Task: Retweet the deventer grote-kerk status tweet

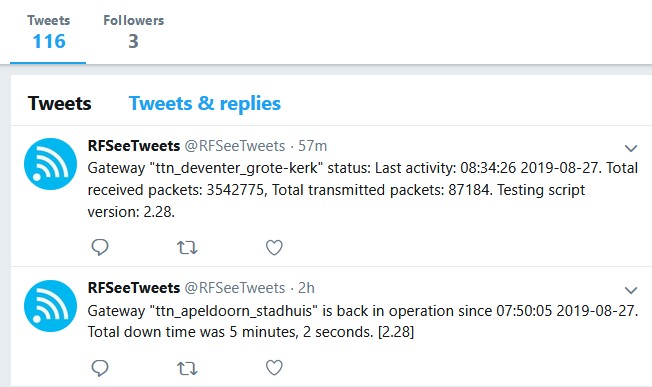Action: pos(187,248)
